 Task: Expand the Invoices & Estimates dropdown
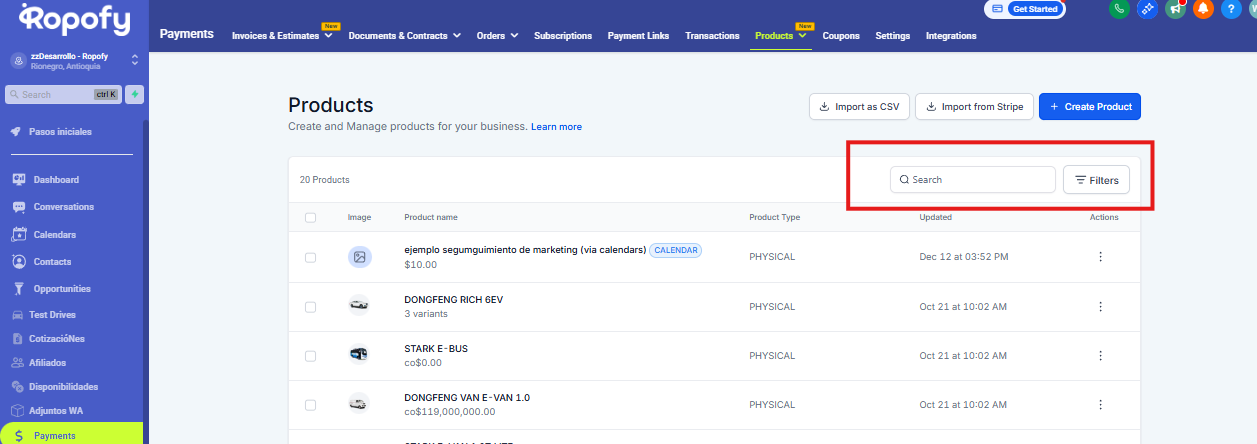point(282,36)
